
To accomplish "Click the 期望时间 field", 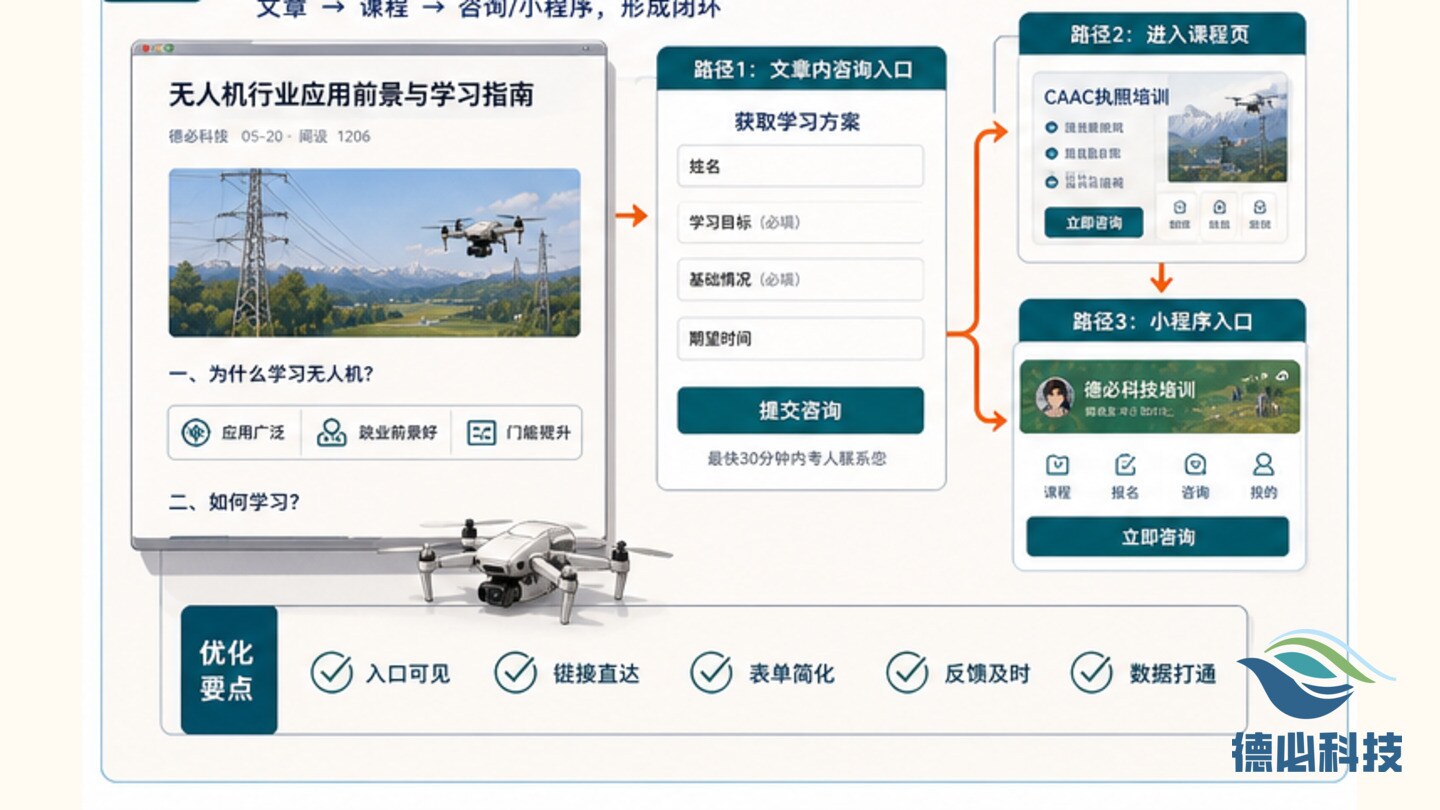I will point(800,339).
